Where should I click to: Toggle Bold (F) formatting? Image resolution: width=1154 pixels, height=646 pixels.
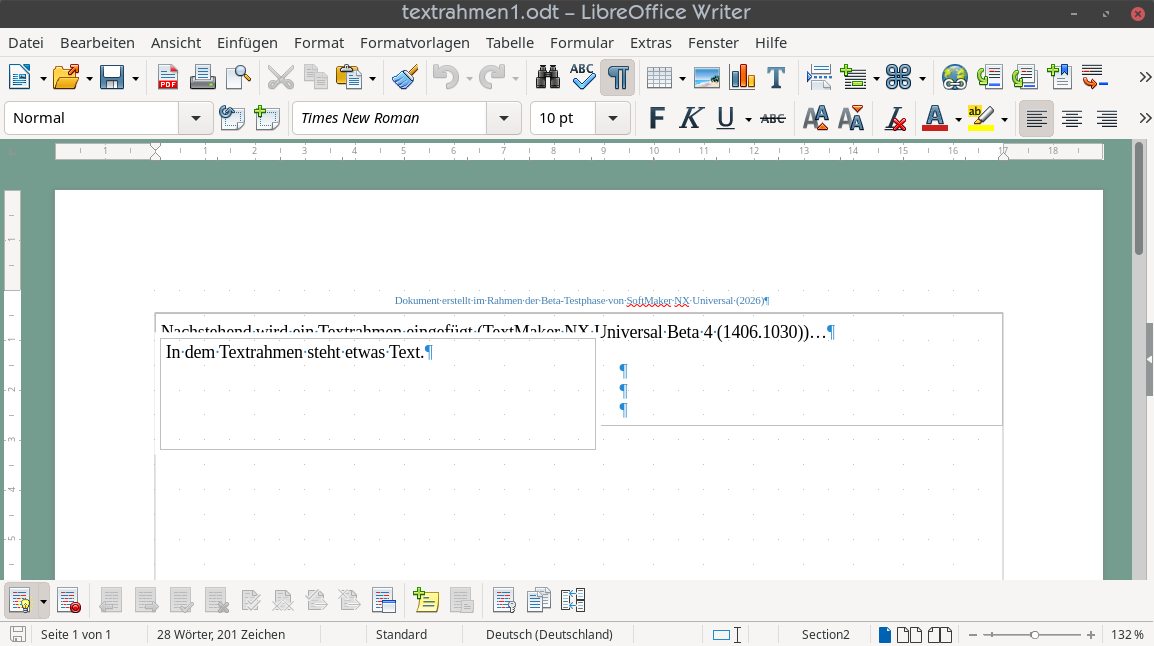click(x=656, y=118)
